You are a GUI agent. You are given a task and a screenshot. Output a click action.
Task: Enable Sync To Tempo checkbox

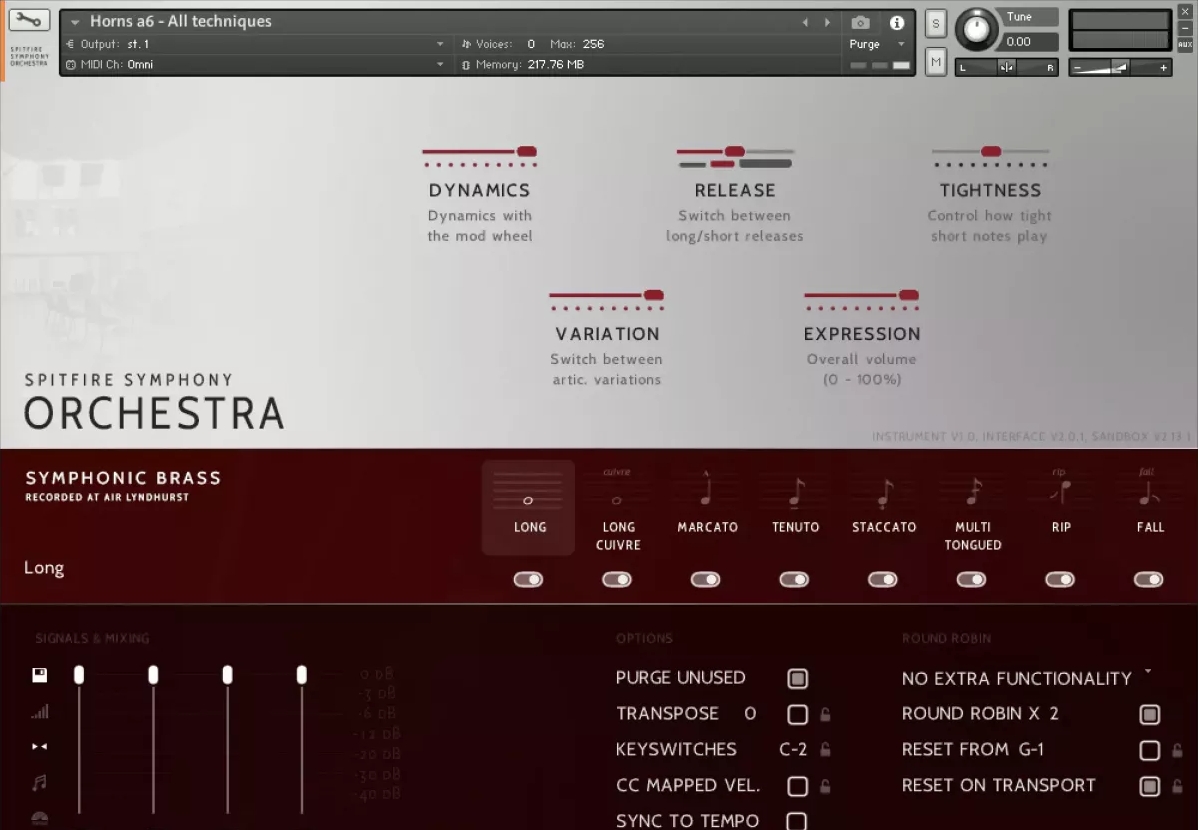(x=797, y=821)
